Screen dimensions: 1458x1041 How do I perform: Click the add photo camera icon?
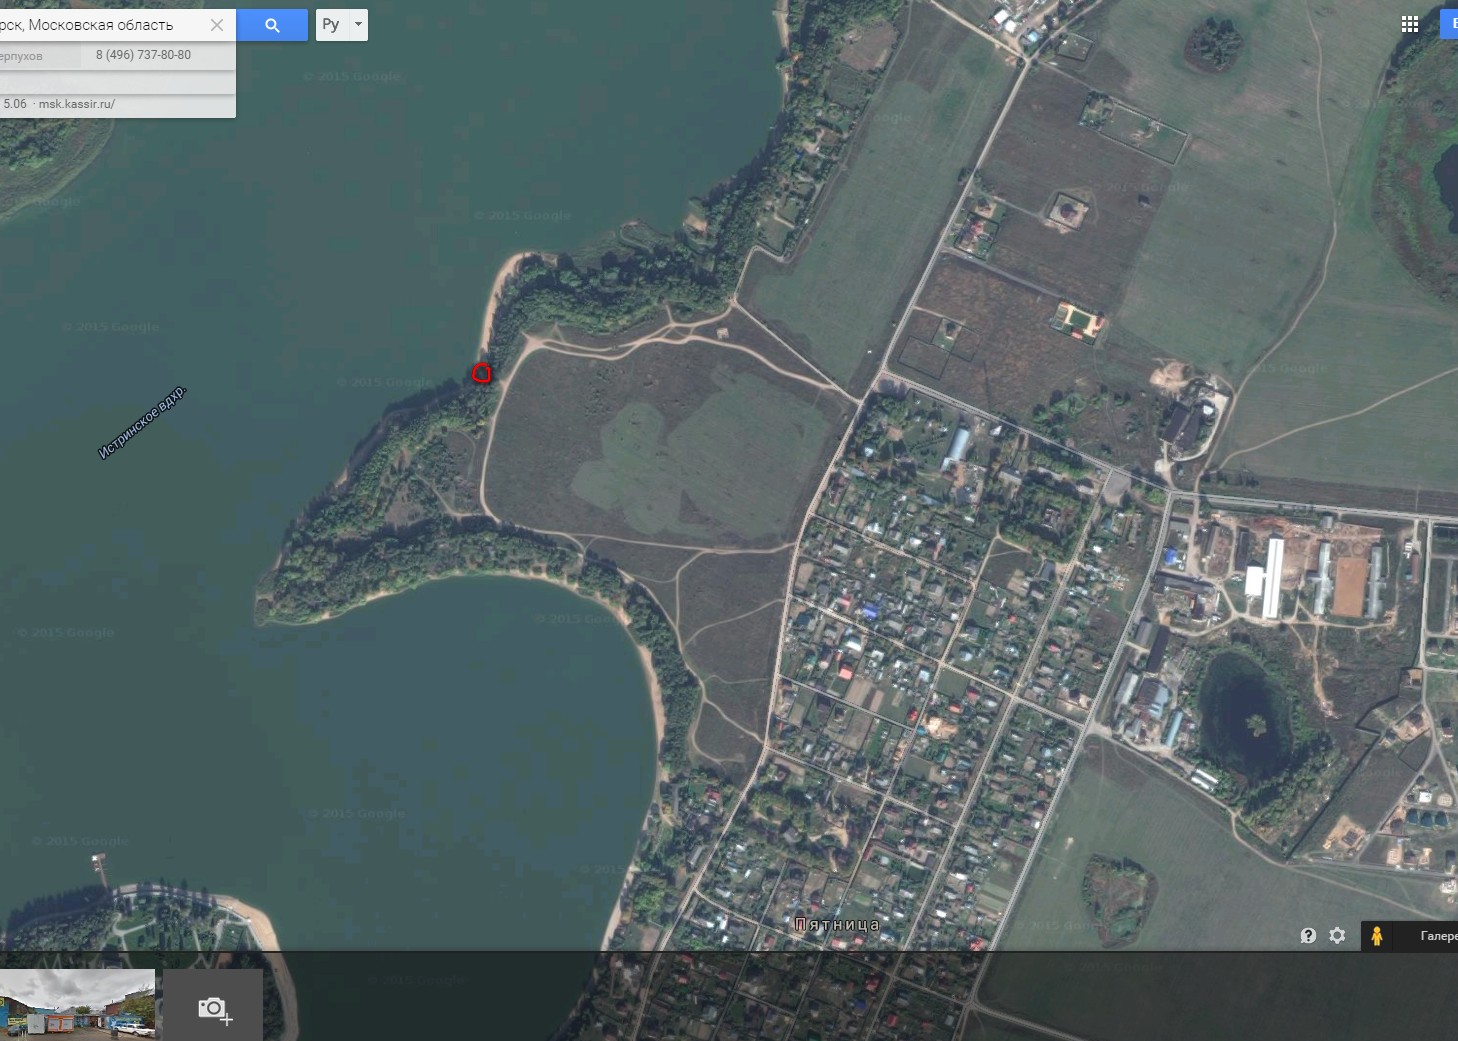[x=213, y=1008]
